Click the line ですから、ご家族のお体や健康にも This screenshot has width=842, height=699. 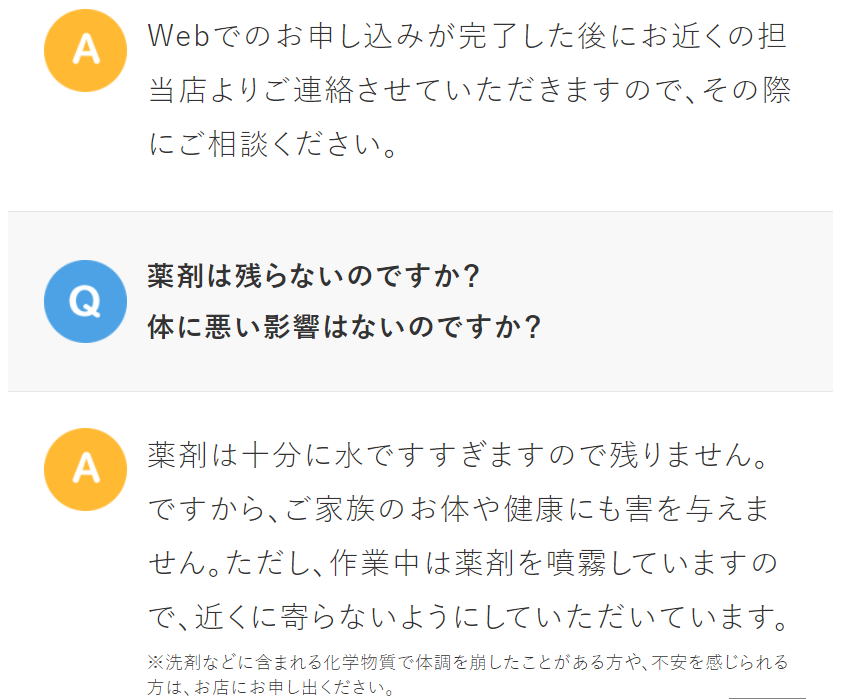pyautogui.click(x=460, y=509)
